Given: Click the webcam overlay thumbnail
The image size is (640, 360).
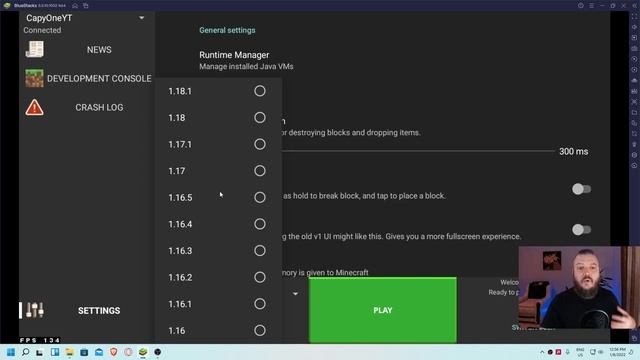Looking at the screenshot, I should click(579, 287).
